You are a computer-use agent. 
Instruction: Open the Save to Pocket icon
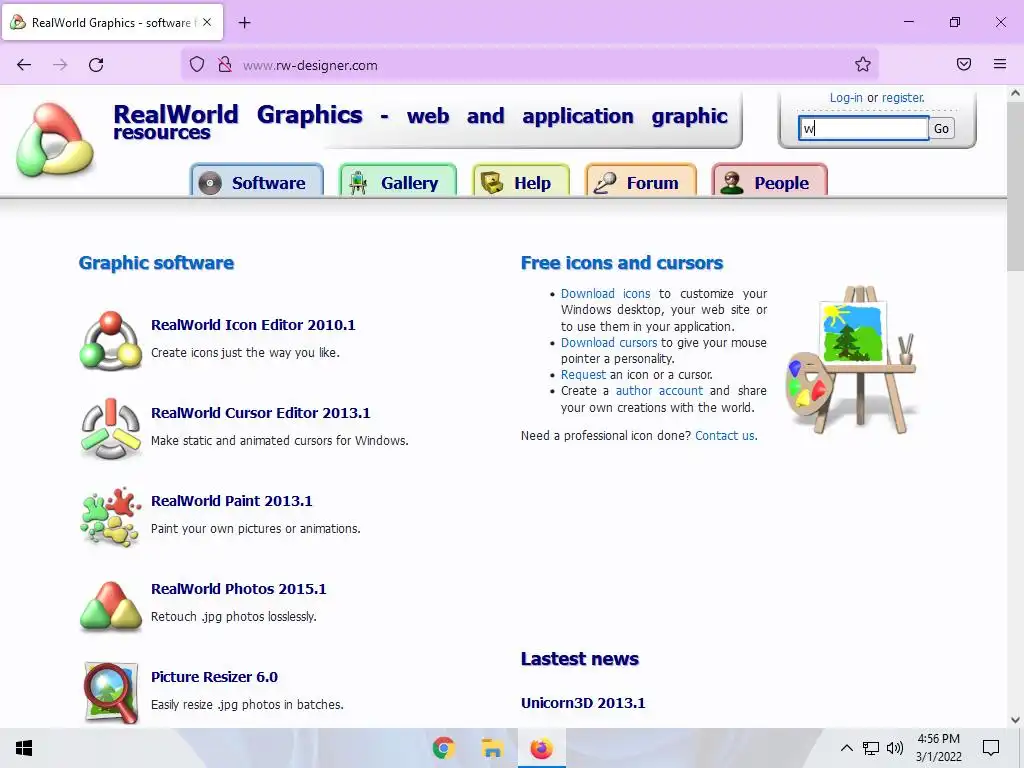point(964,64)
